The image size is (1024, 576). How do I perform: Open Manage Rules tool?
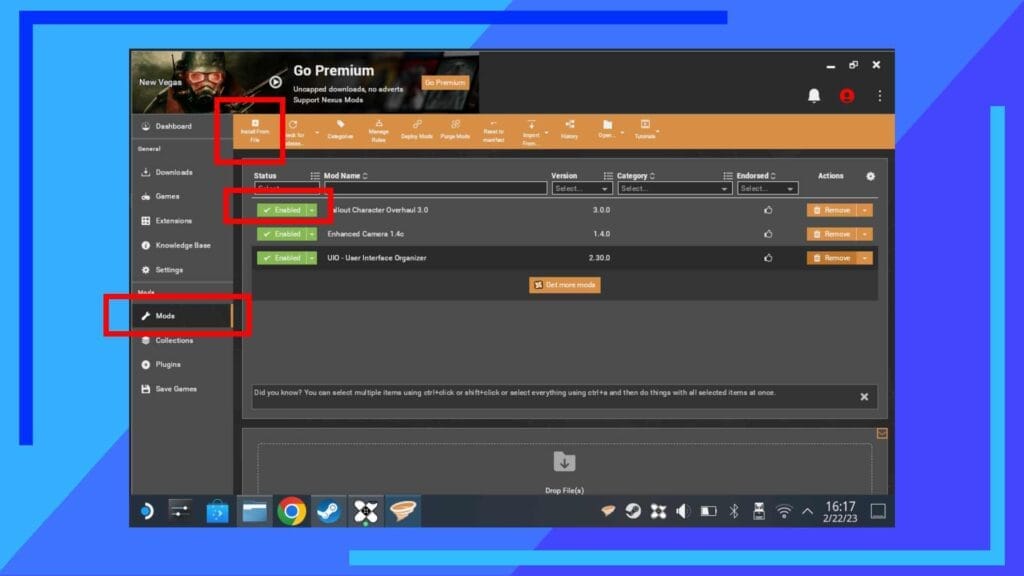[379, 131]
